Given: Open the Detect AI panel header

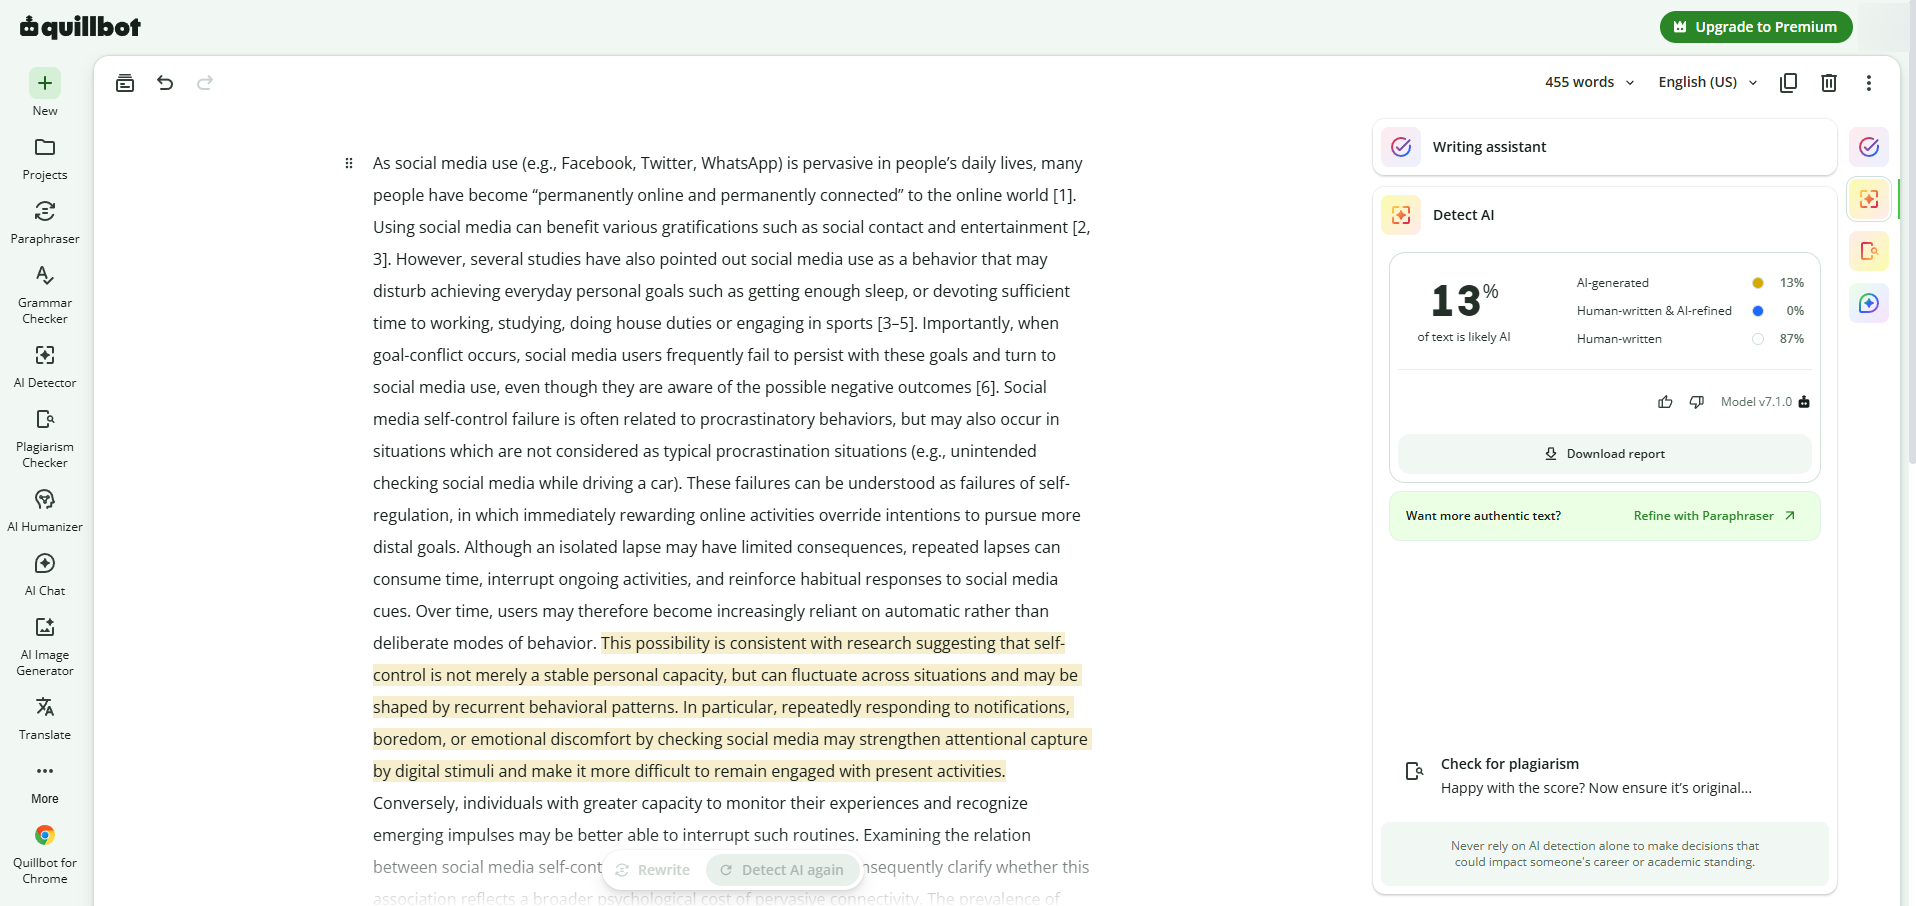Looking at the screenshot, I should click(x=1605, y=215).
